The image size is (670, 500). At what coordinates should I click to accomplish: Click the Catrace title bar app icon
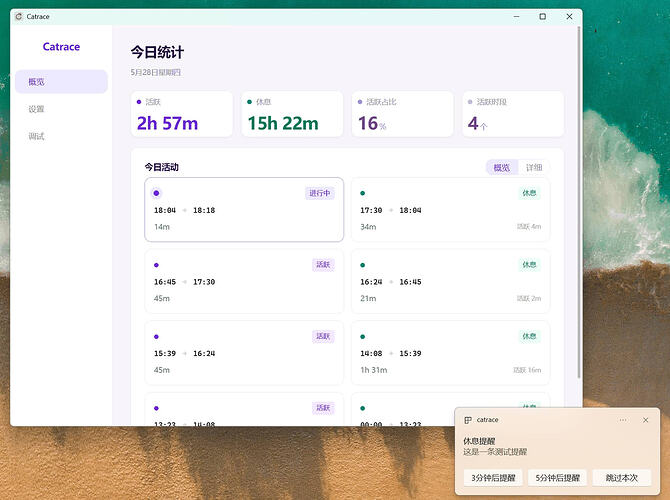(18, 17)
